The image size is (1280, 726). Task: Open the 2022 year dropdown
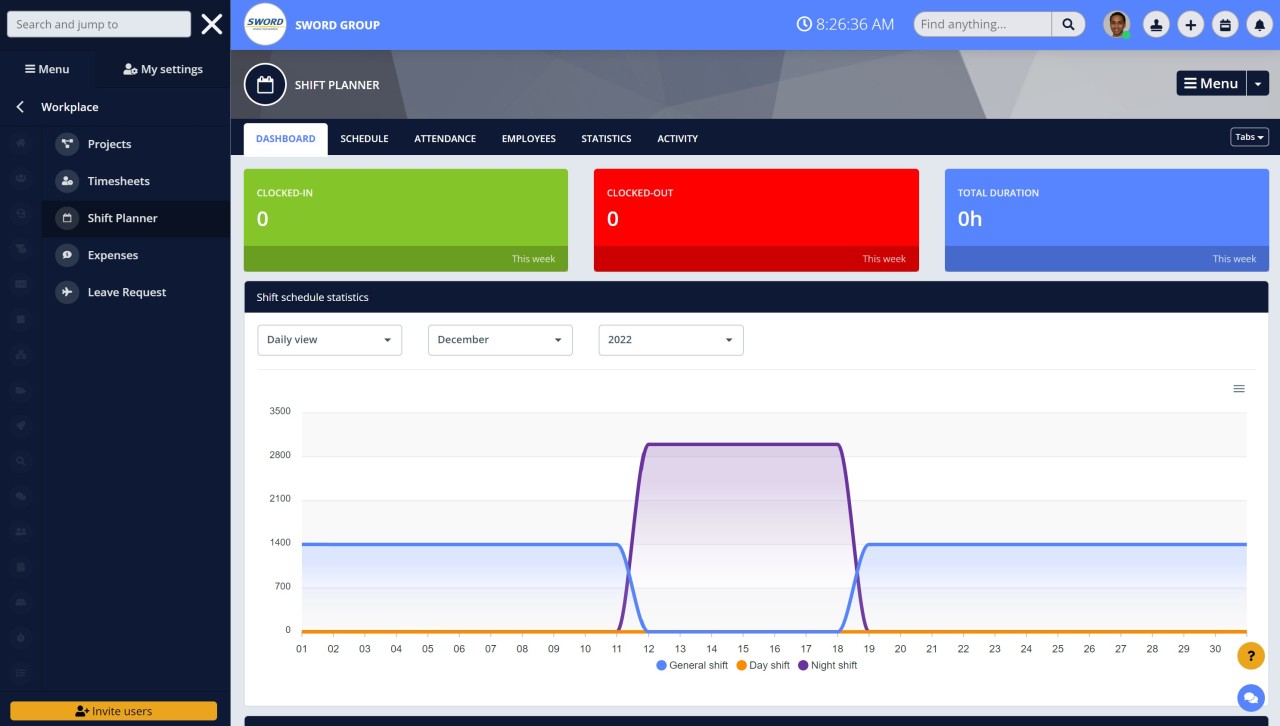click(x=670, y=340)
